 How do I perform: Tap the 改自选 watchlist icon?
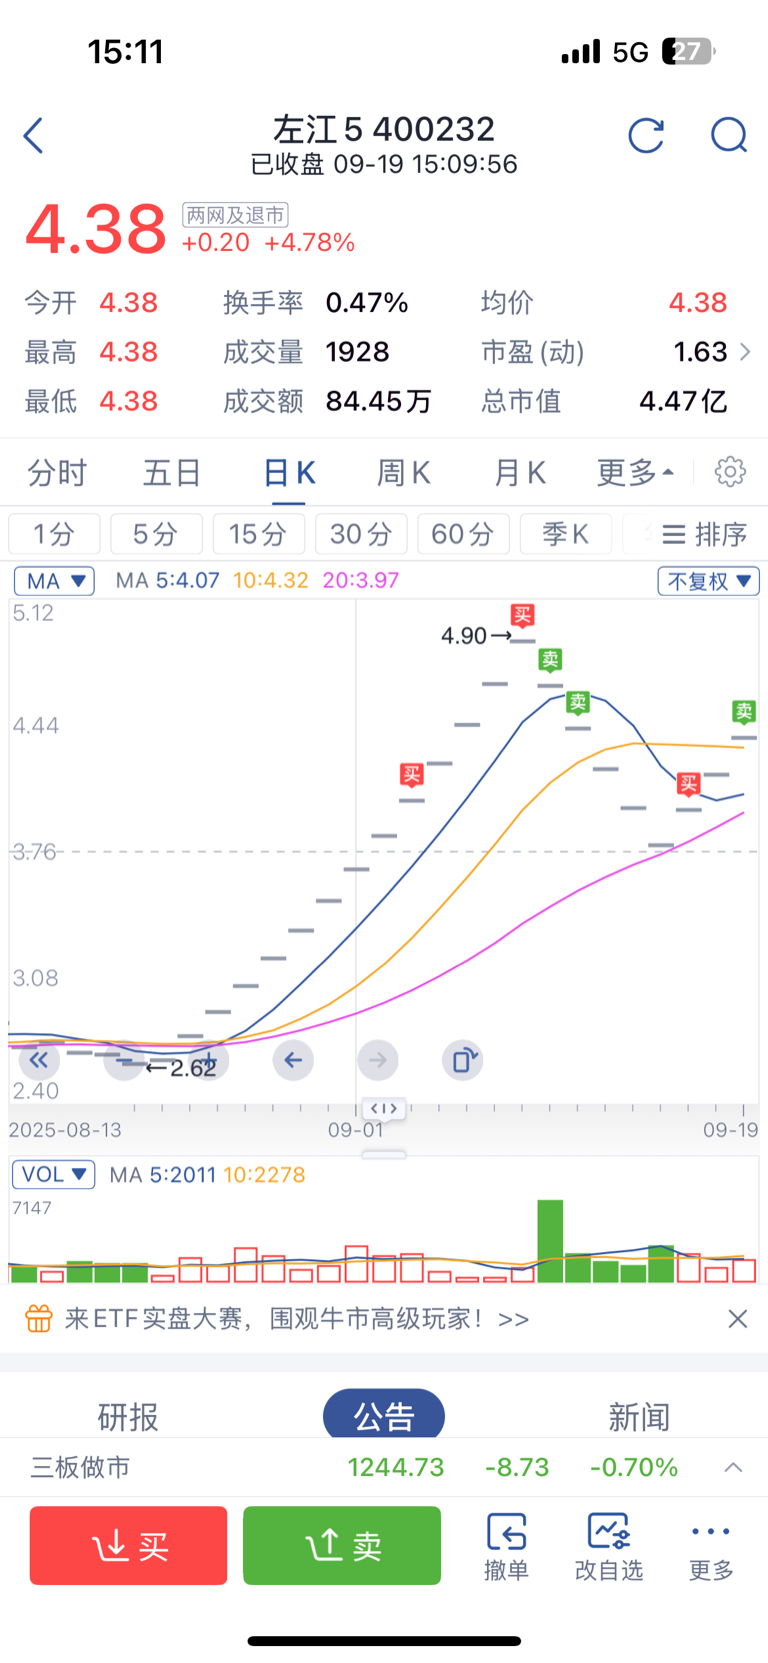pos(609,1546)
